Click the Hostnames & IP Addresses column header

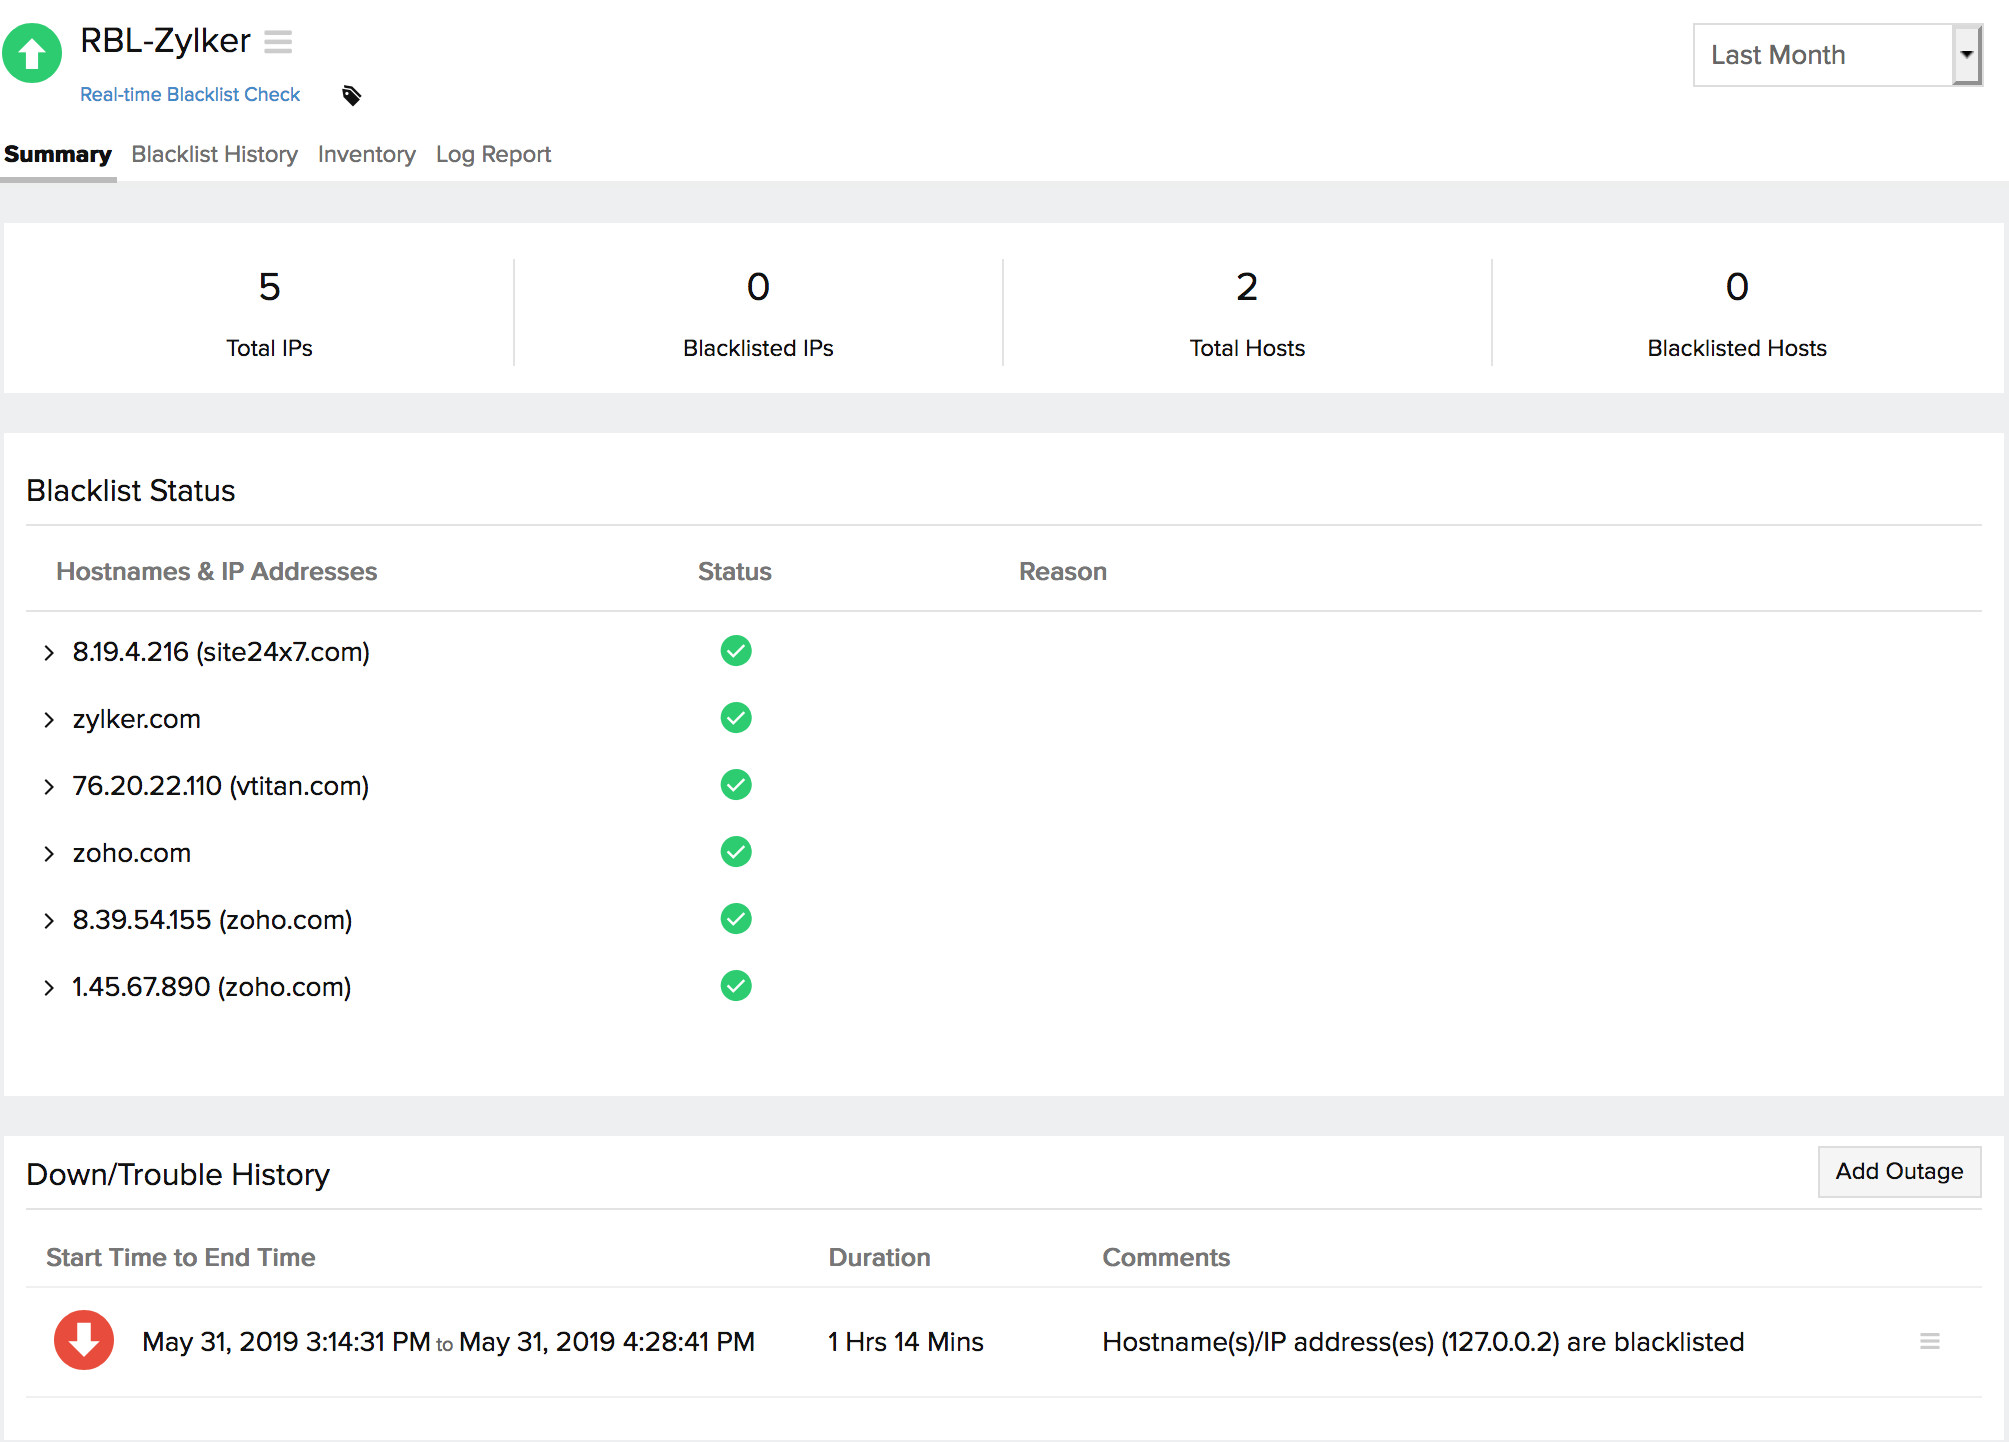coord(217,571)
